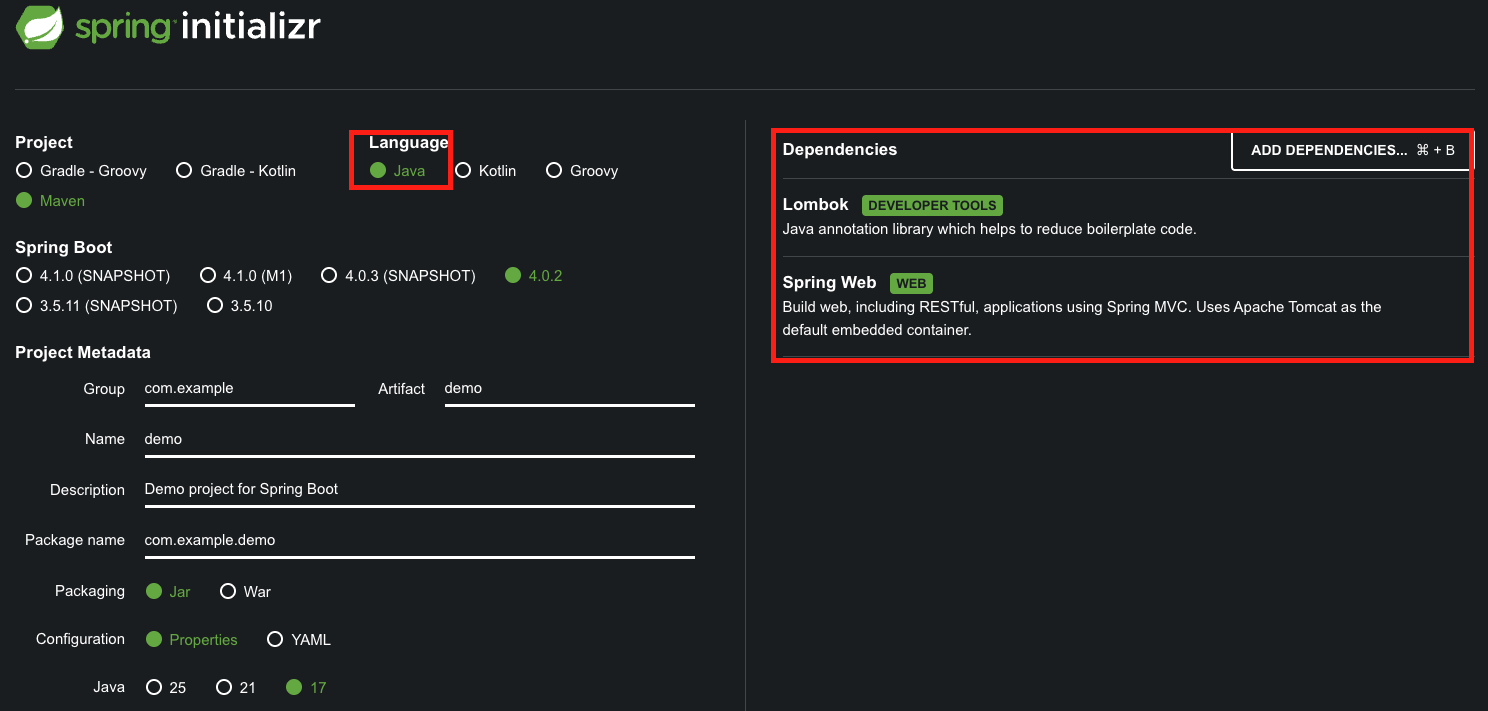Focus the Artifact text field
Image resolution: width=1488 pixels, height=711 pixels.
pos(569,389)
